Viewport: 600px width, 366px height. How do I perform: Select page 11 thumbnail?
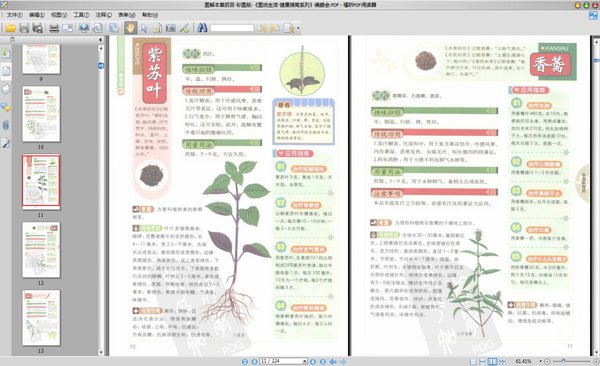tap(41, 182)
